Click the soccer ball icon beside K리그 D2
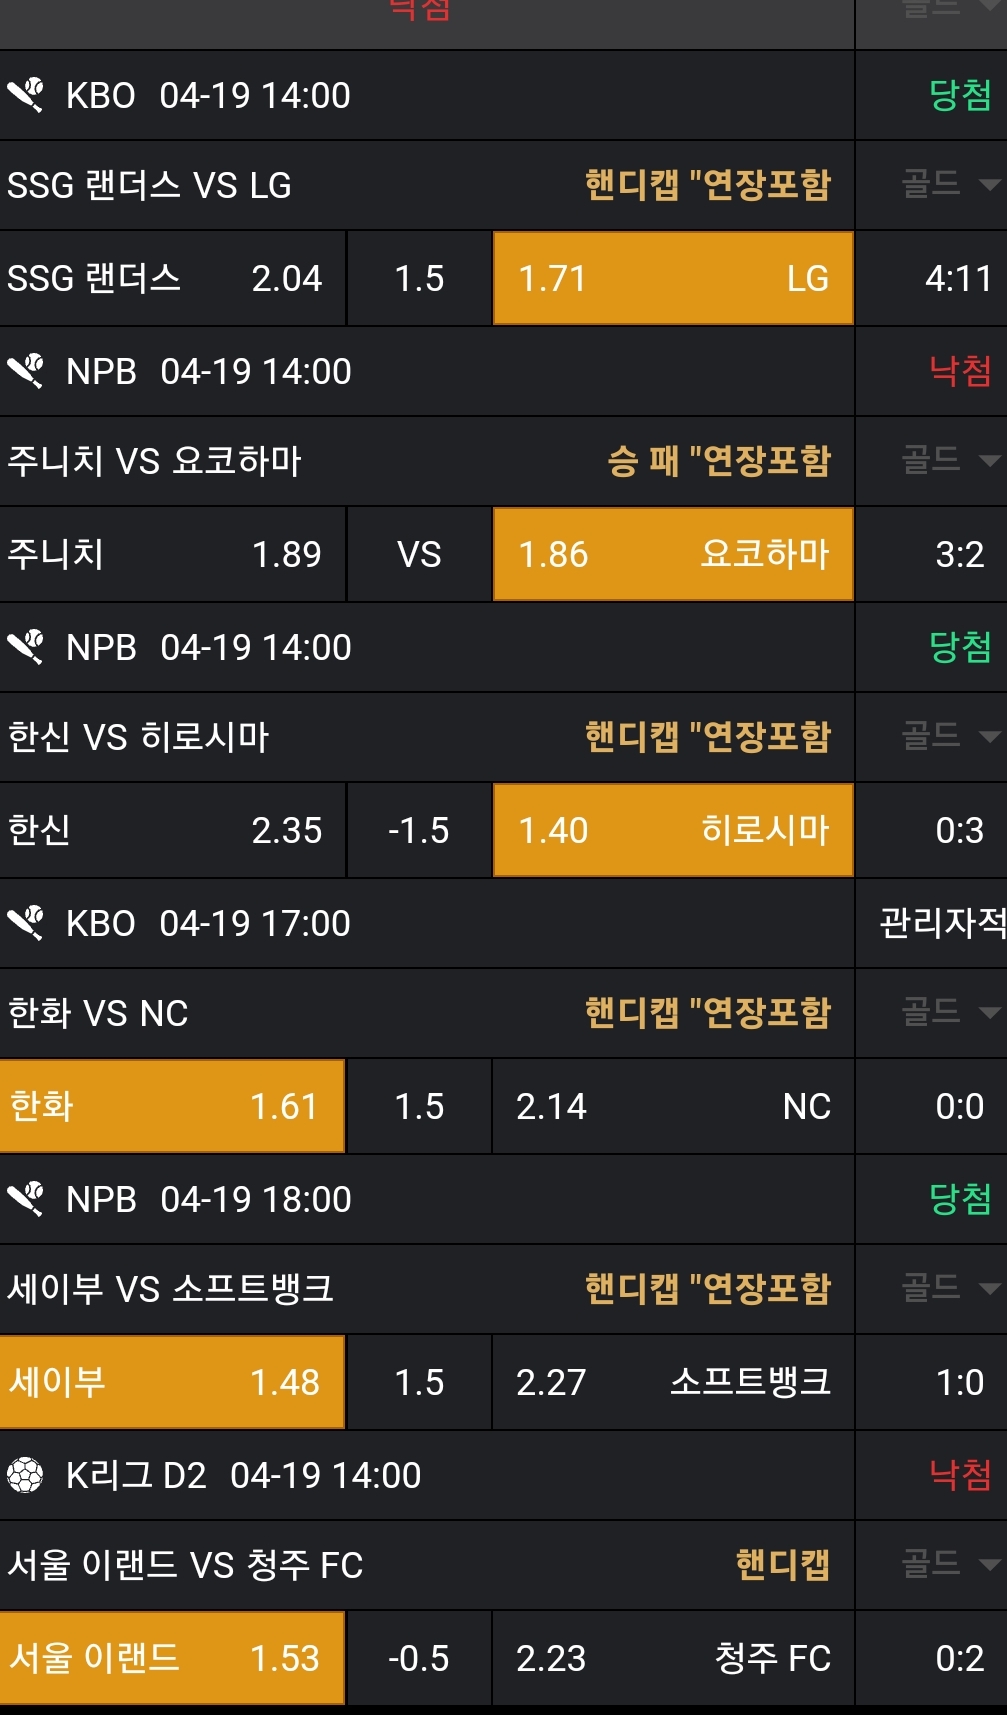1007x1715 pixels. 26,1475
